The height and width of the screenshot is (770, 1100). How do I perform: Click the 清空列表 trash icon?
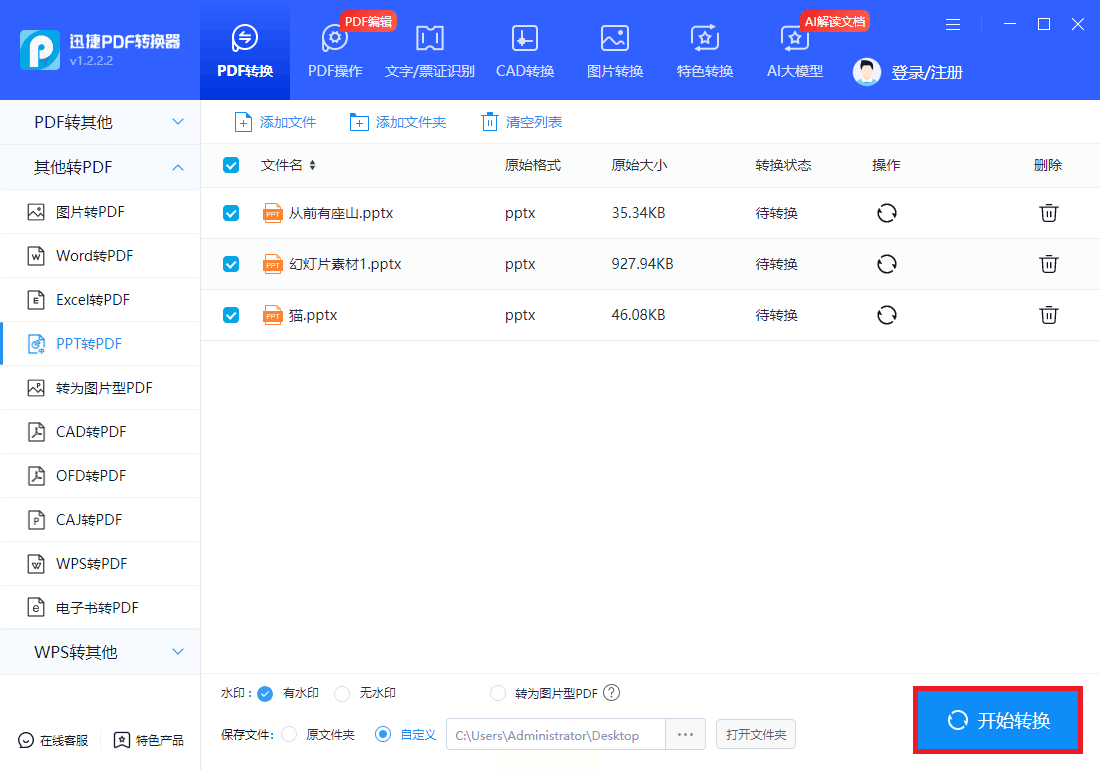[x=489, y=122]
